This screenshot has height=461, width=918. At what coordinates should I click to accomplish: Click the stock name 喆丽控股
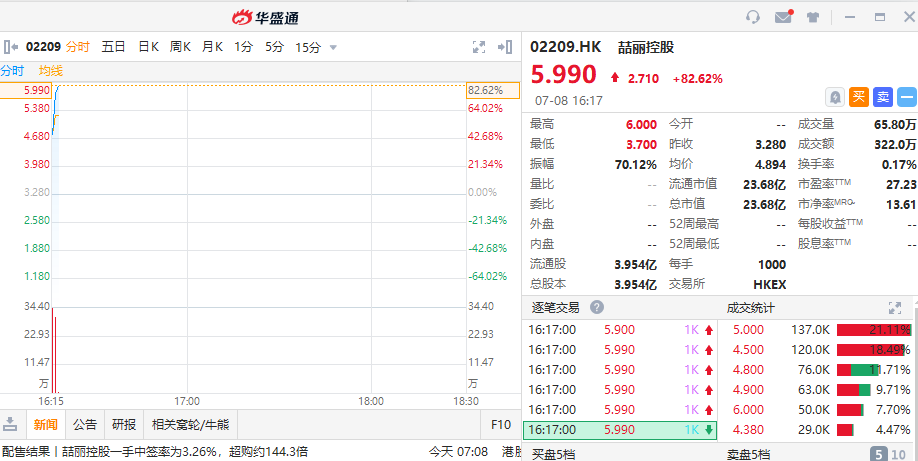tap(646, 47)
